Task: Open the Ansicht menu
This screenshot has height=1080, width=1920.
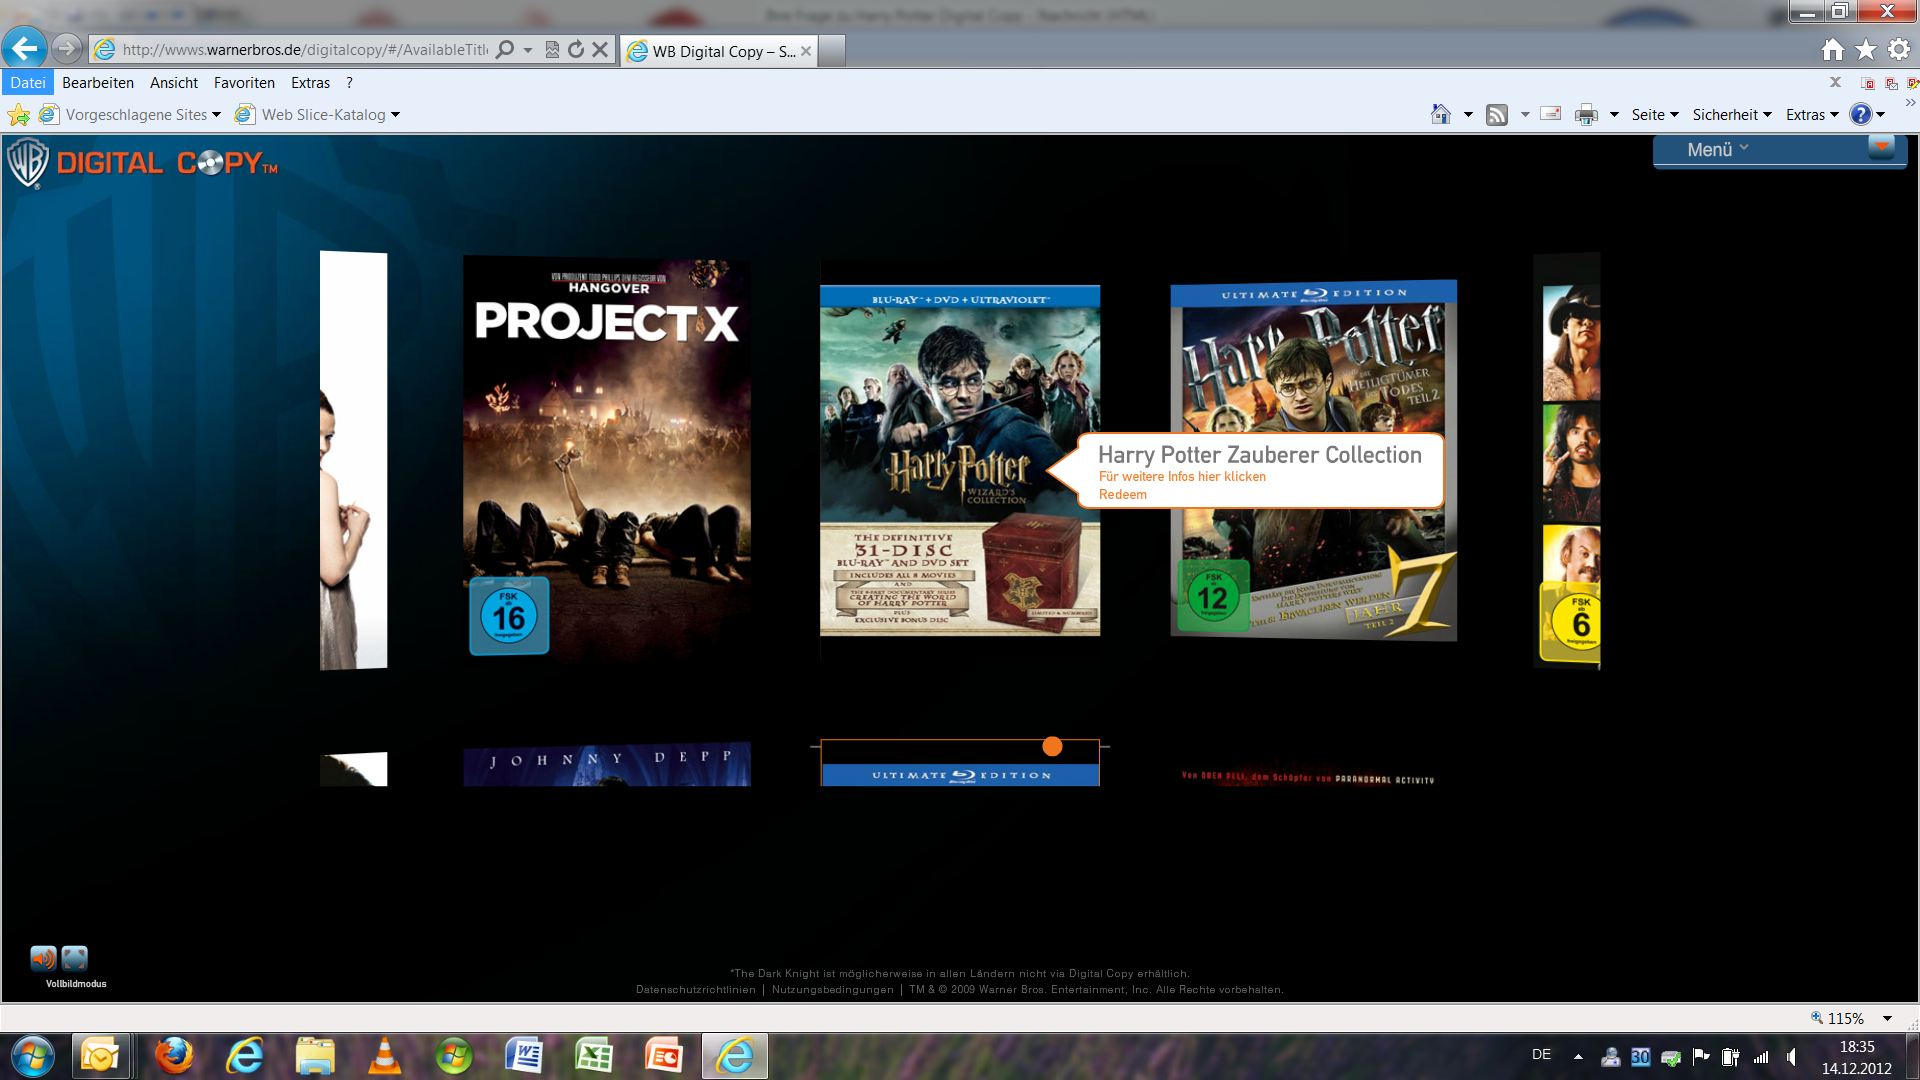Action: coord(174,83)
